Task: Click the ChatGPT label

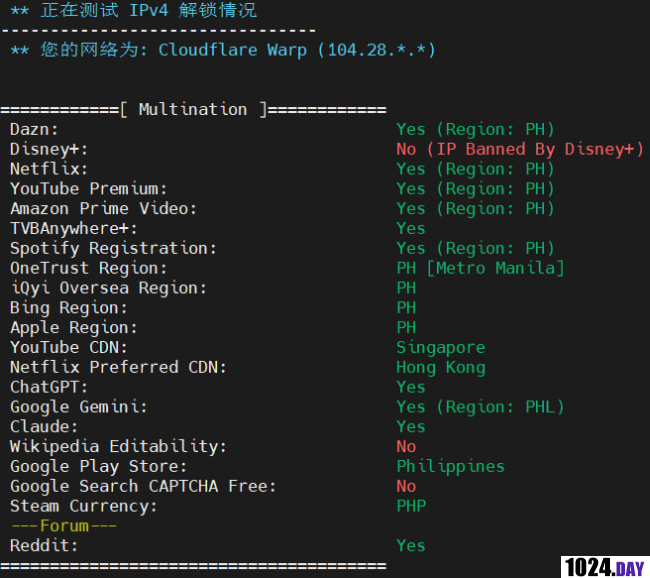Action: coord(49,387)
